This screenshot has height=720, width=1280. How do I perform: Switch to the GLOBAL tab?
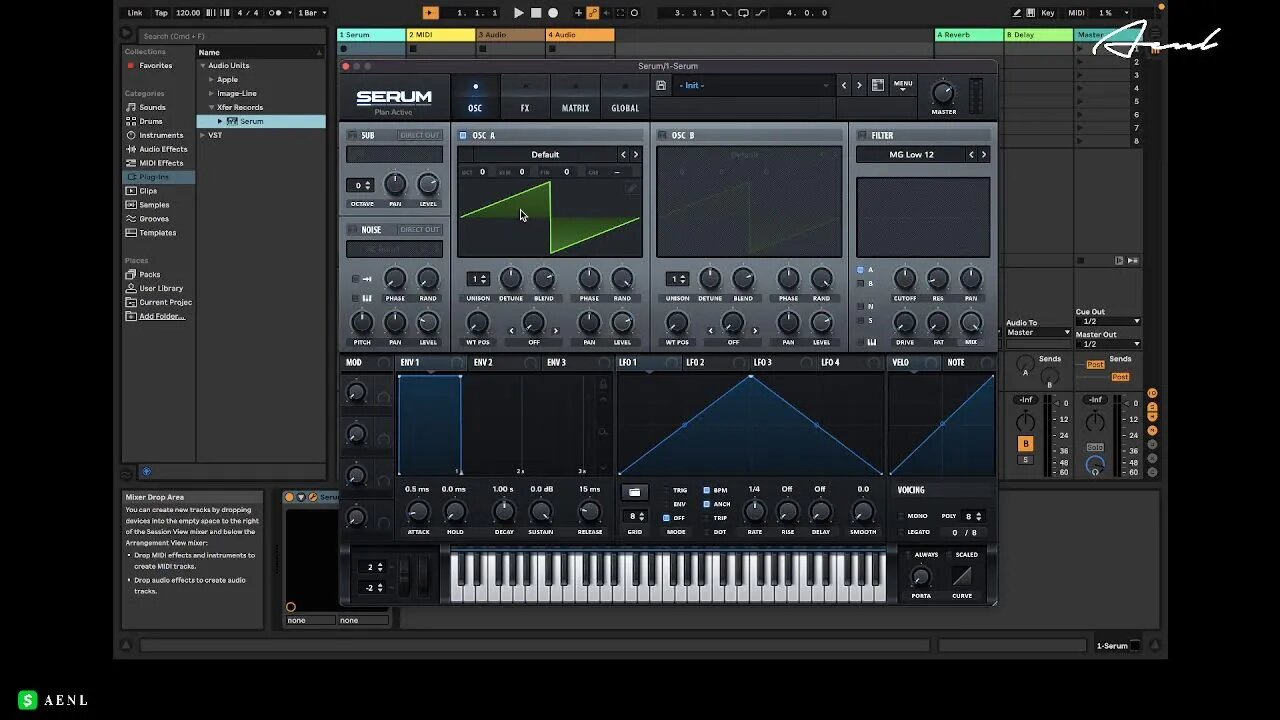pyautogui.click(x=625, y=98)
